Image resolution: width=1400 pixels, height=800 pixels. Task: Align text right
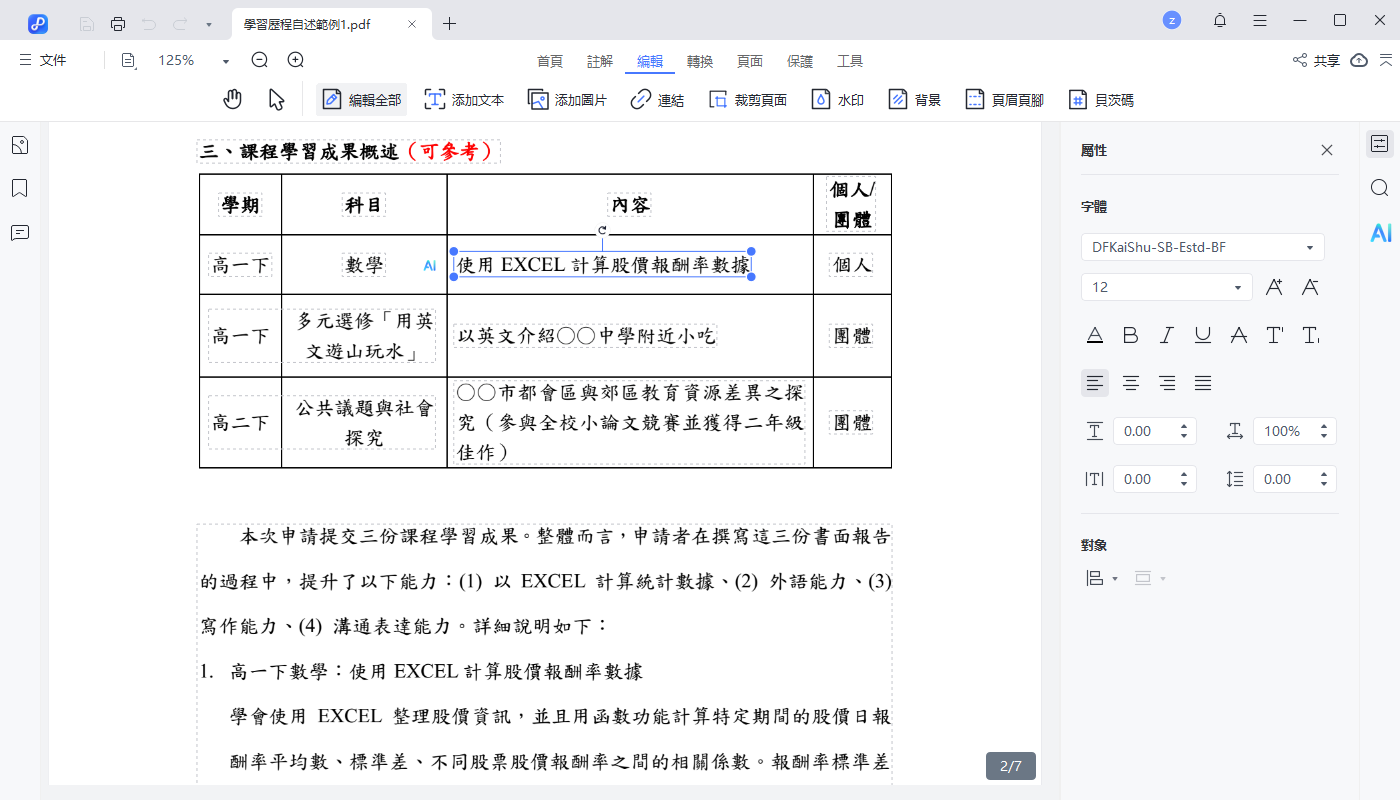tap(1167, 383)
